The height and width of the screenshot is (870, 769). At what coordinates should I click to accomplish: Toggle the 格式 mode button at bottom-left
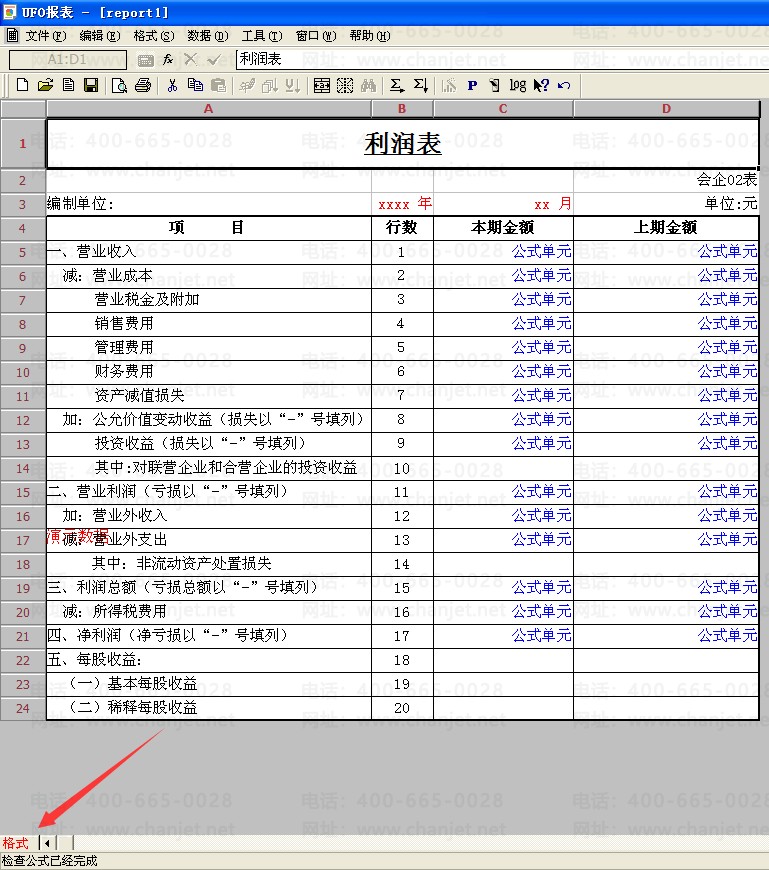click(x=16, y=843)
